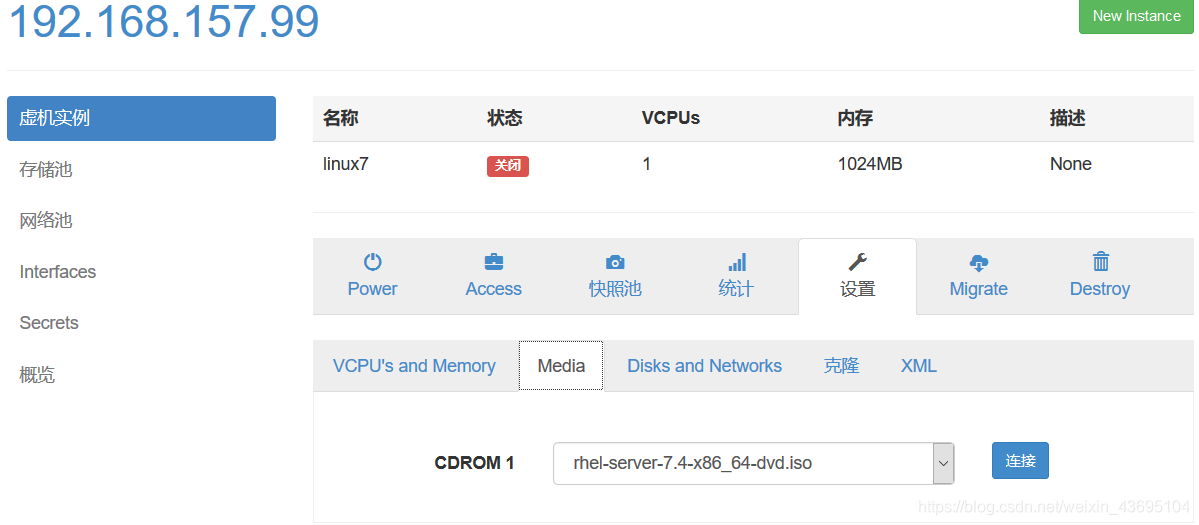Switch to Disks and Networks tab
This screenshot has height=525, width=1199.
[704, 366]
